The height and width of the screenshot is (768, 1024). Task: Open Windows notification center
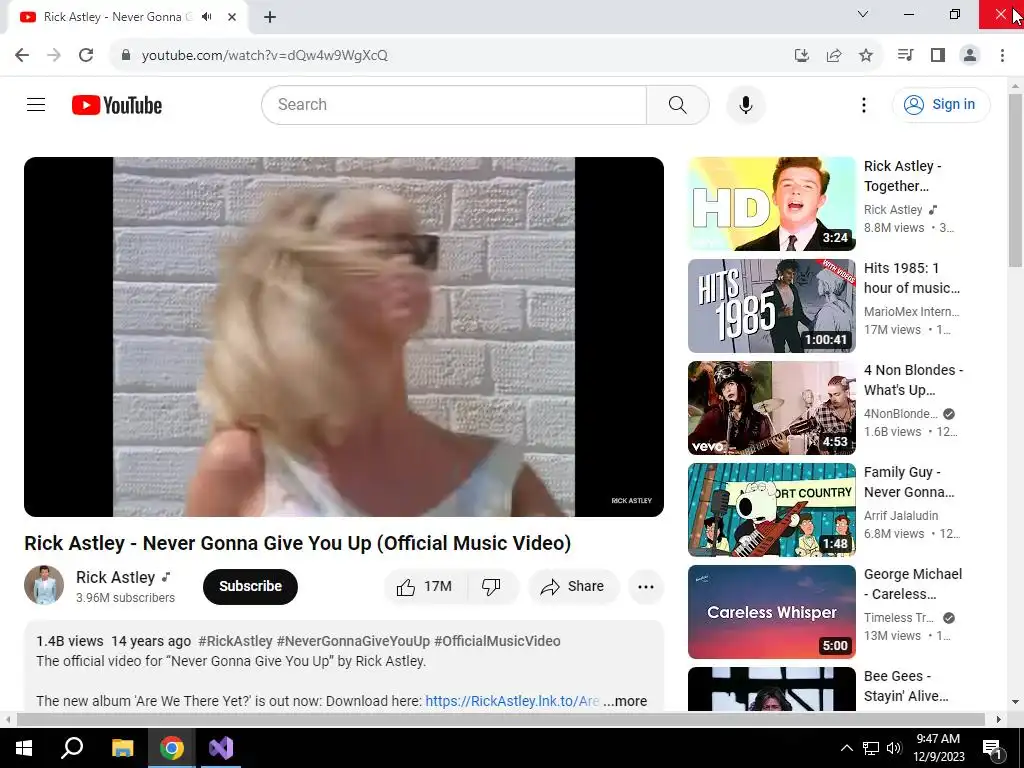992,748
